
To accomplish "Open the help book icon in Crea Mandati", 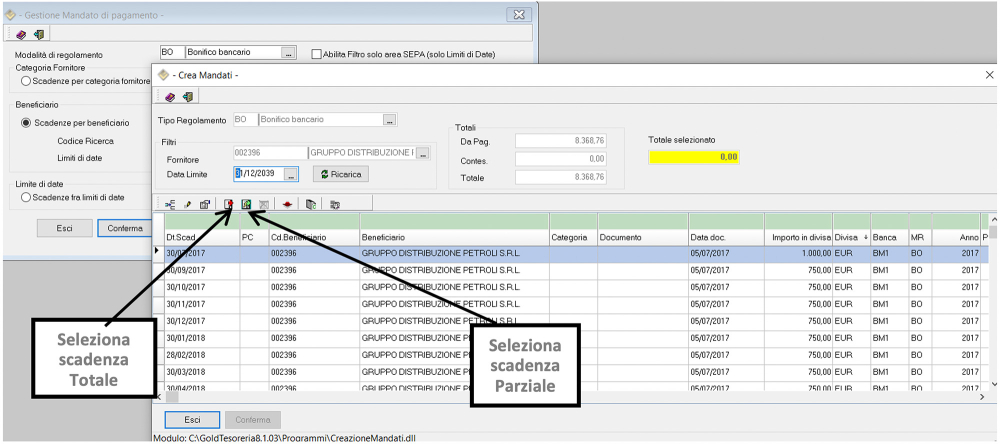I will (170, 96).
